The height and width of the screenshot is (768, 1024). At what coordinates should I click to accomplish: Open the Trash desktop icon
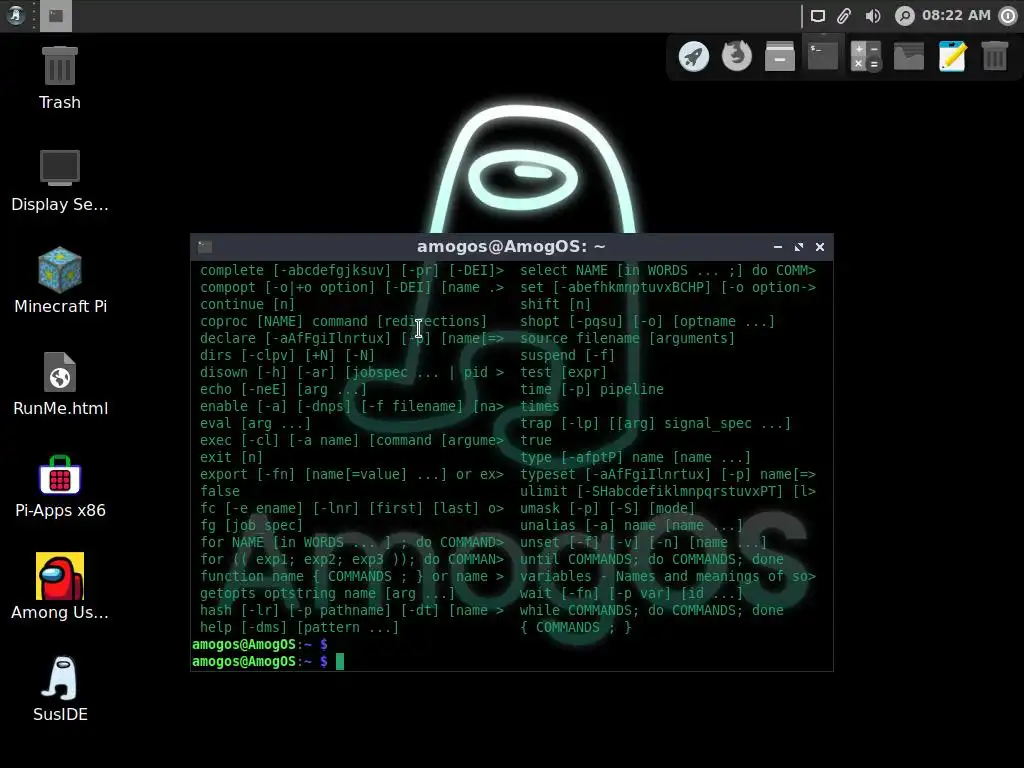point(59,77)
